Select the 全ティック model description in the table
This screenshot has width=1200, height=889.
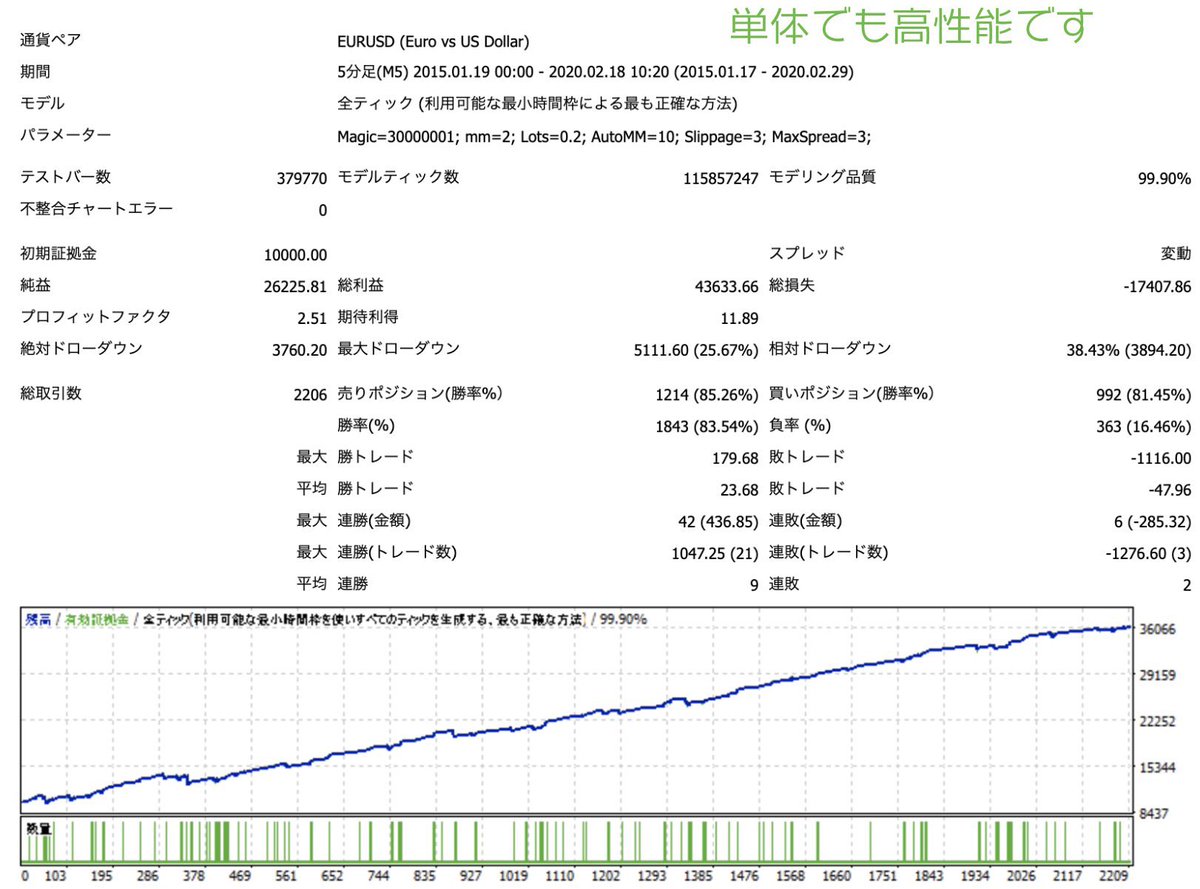click(x=535, y=104)
